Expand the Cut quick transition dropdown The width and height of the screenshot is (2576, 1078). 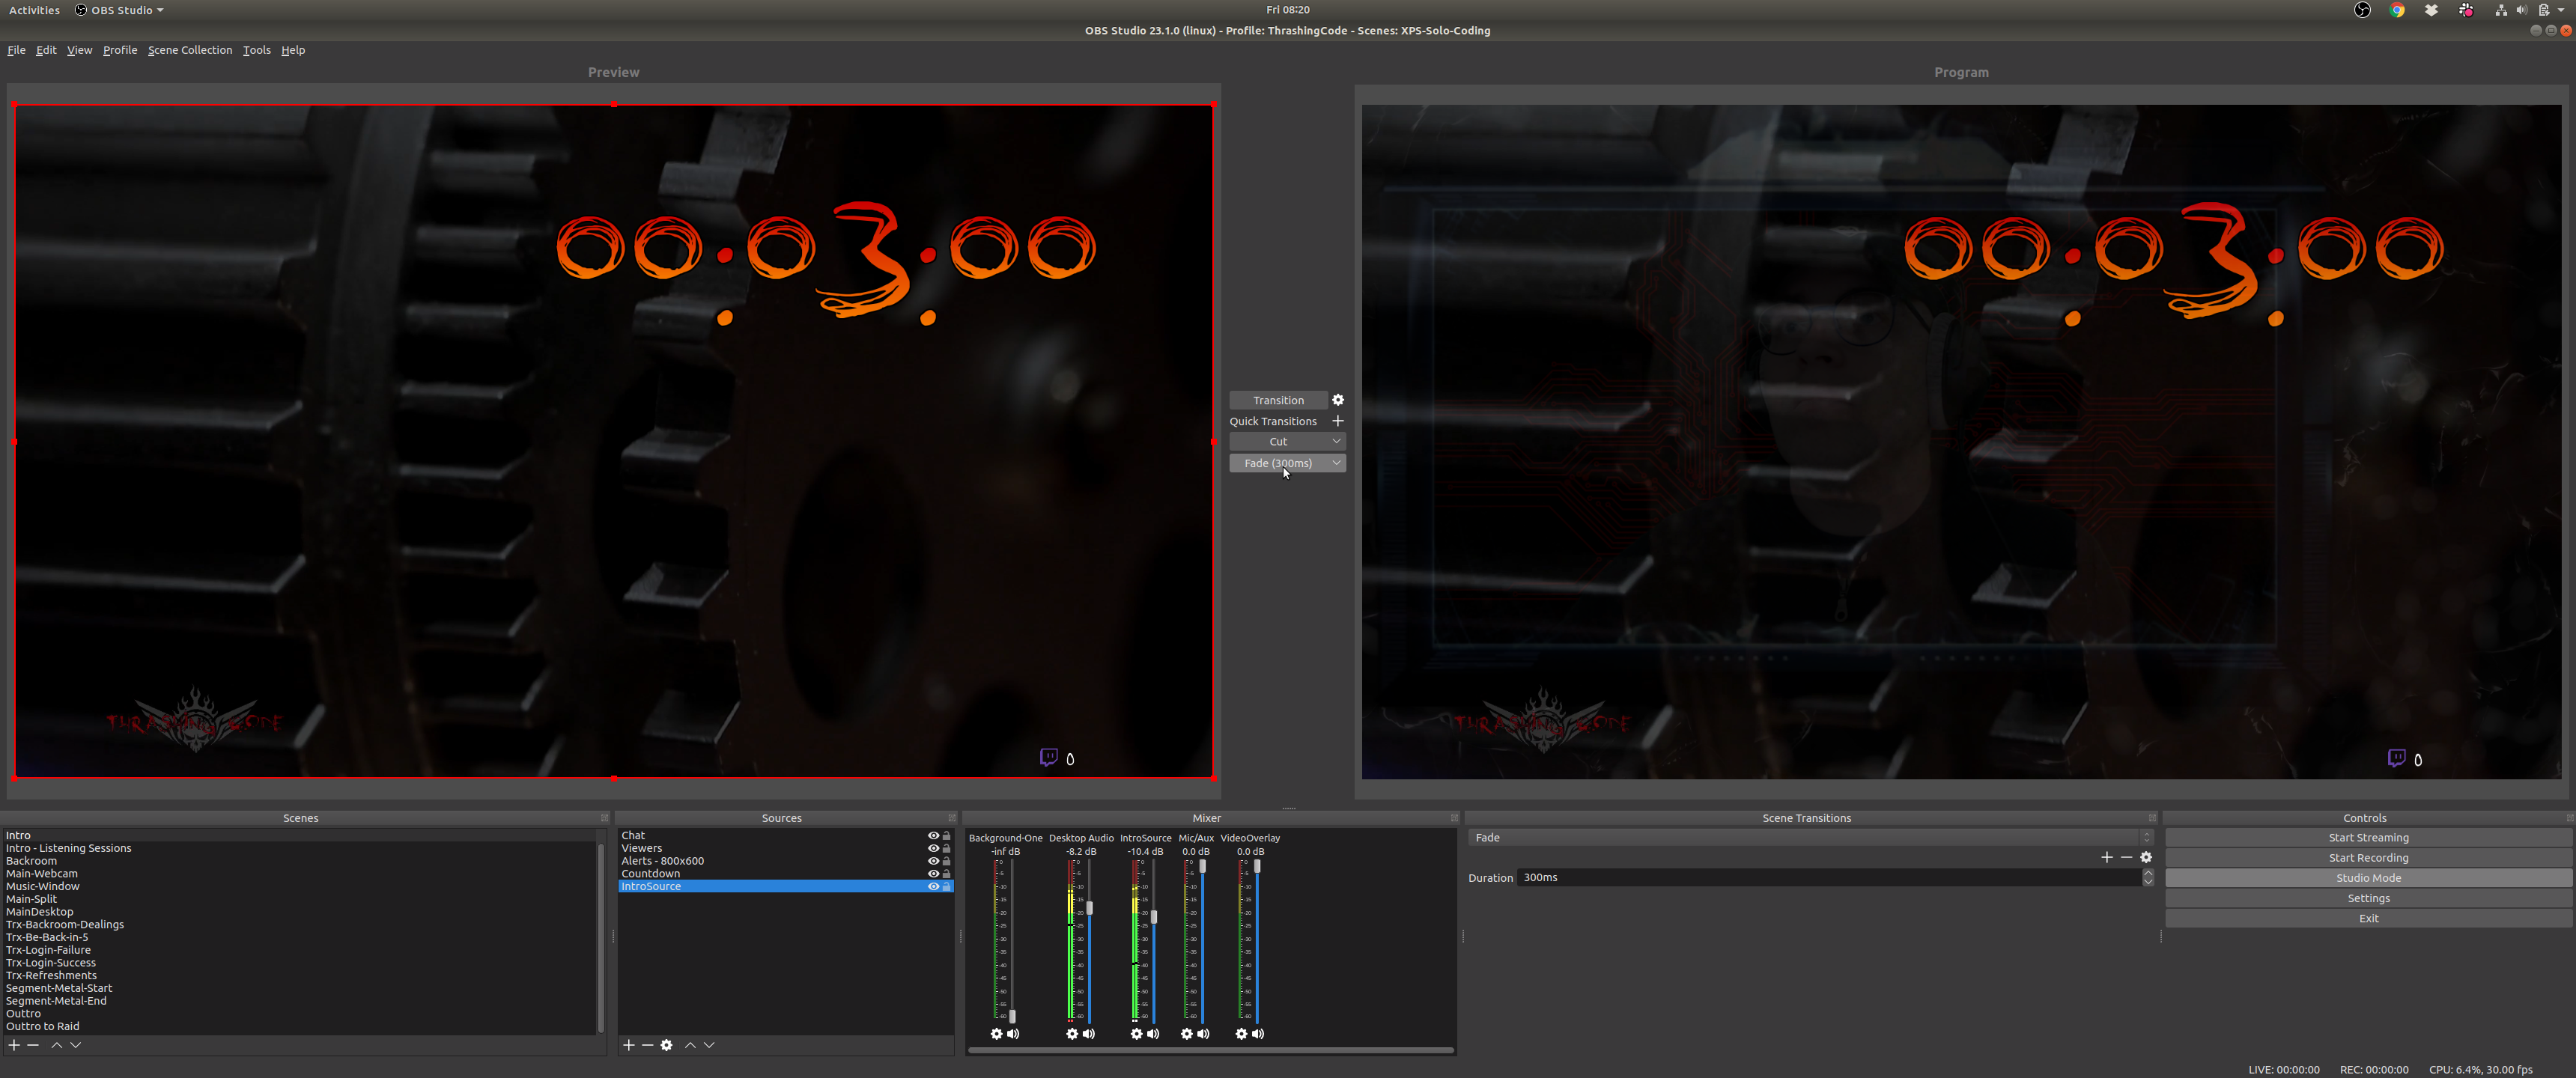pos(1337,441)
